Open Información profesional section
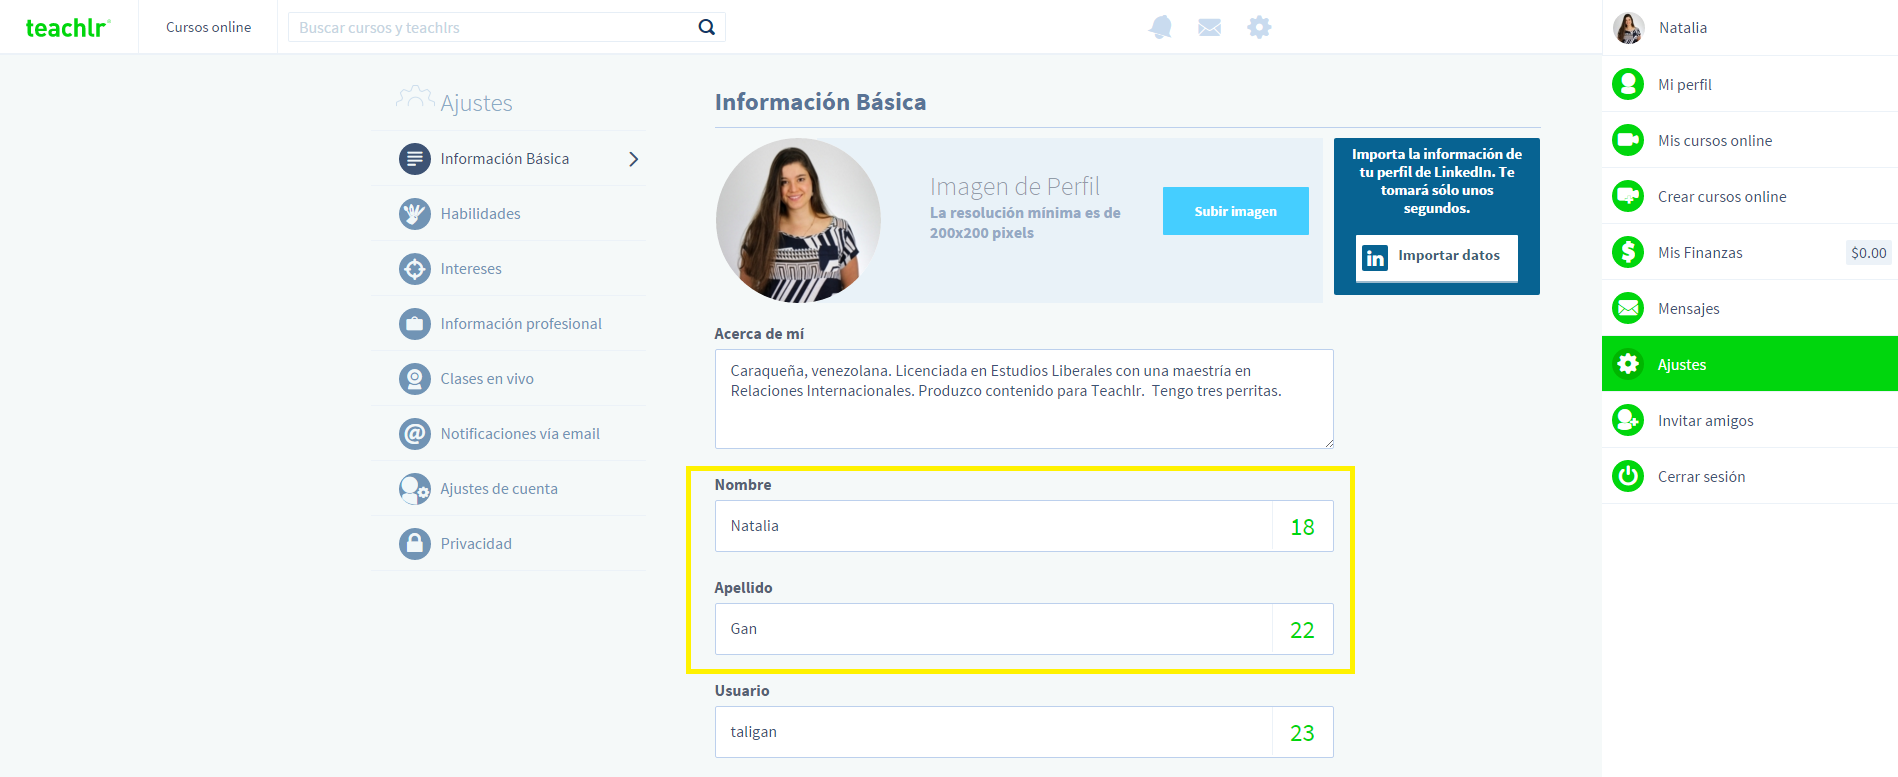This screenshot has width=1898, height=777. coord(510,324)
